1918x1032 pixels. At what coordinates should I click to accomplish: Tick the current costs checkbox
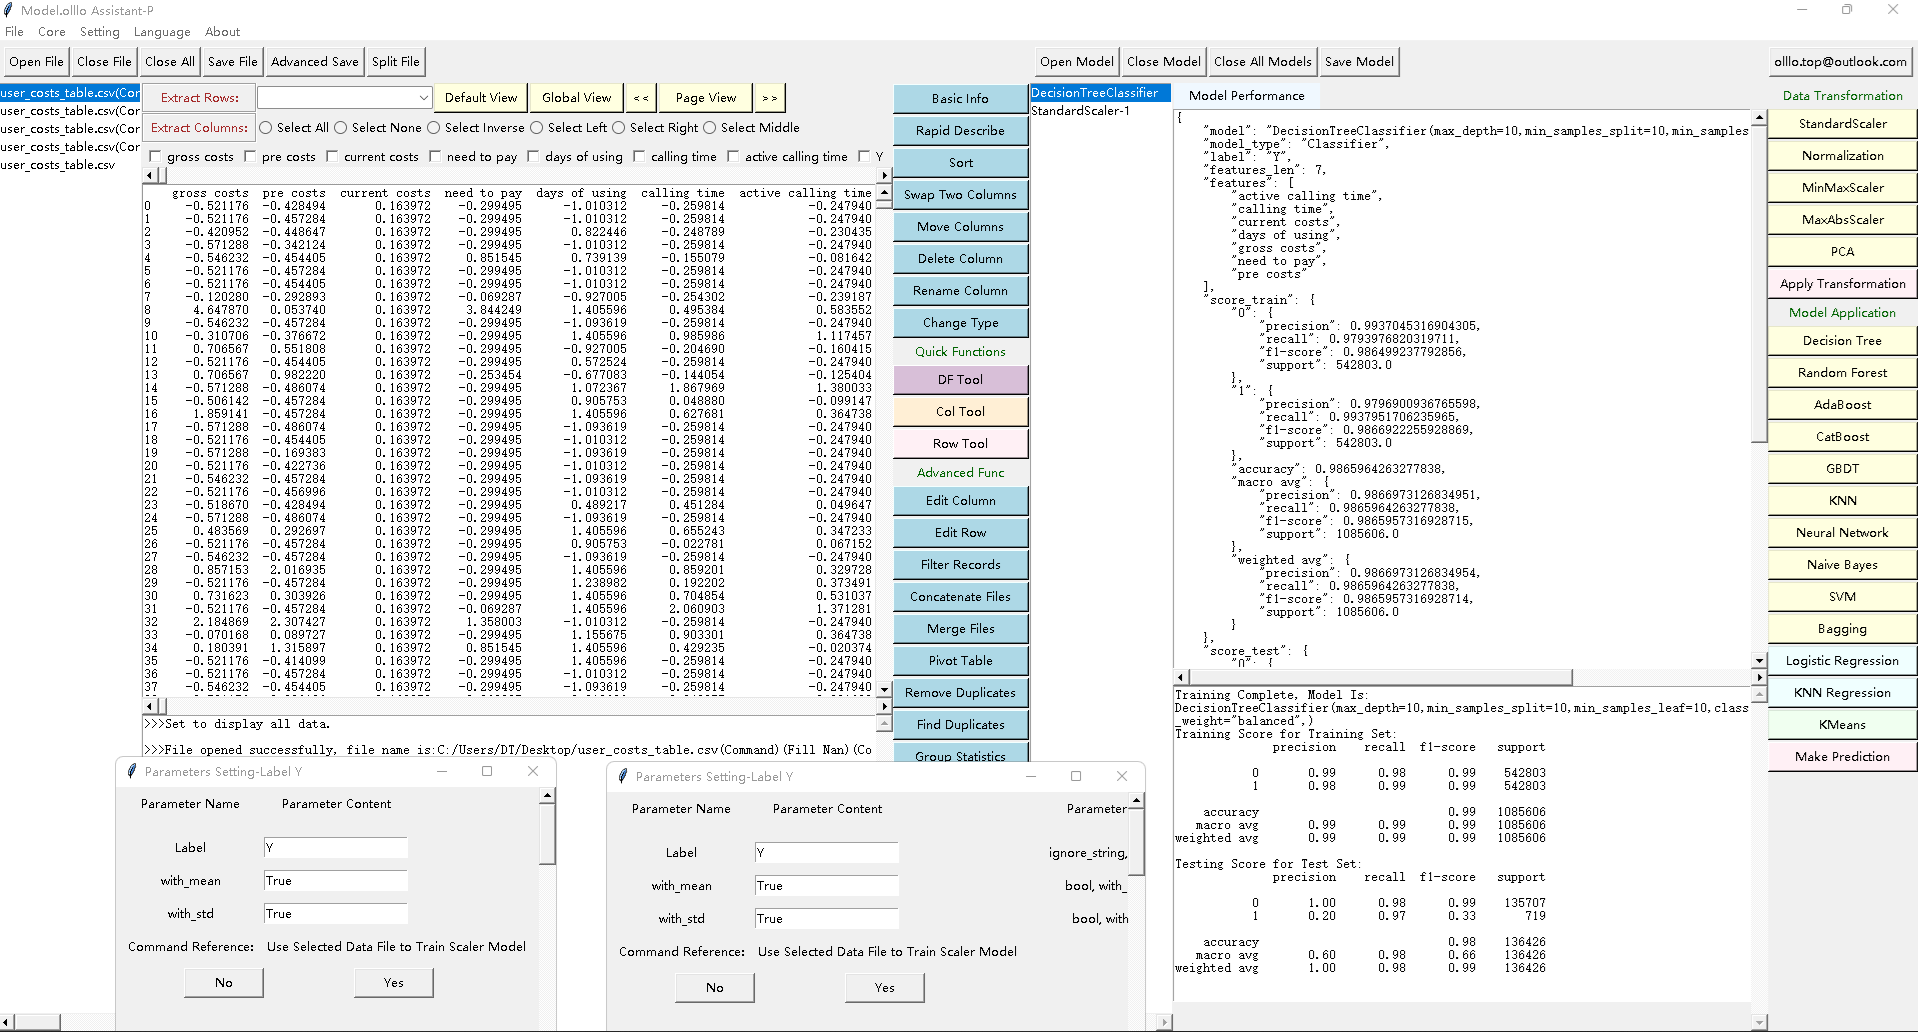pos(332,156)
